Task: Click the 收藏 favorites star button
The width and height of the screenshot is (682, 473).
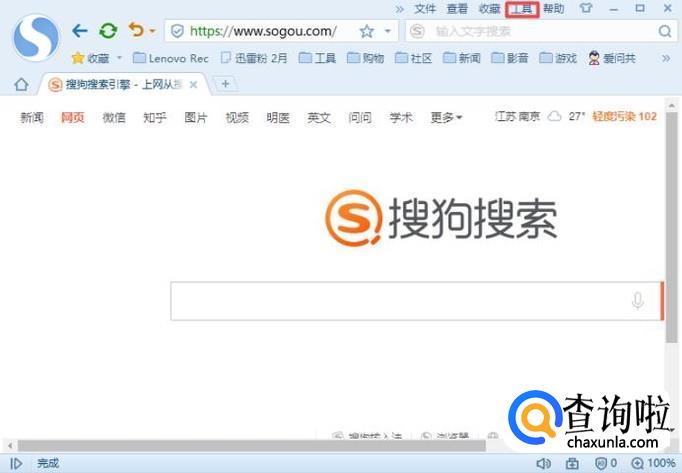Action: point(90,58)
